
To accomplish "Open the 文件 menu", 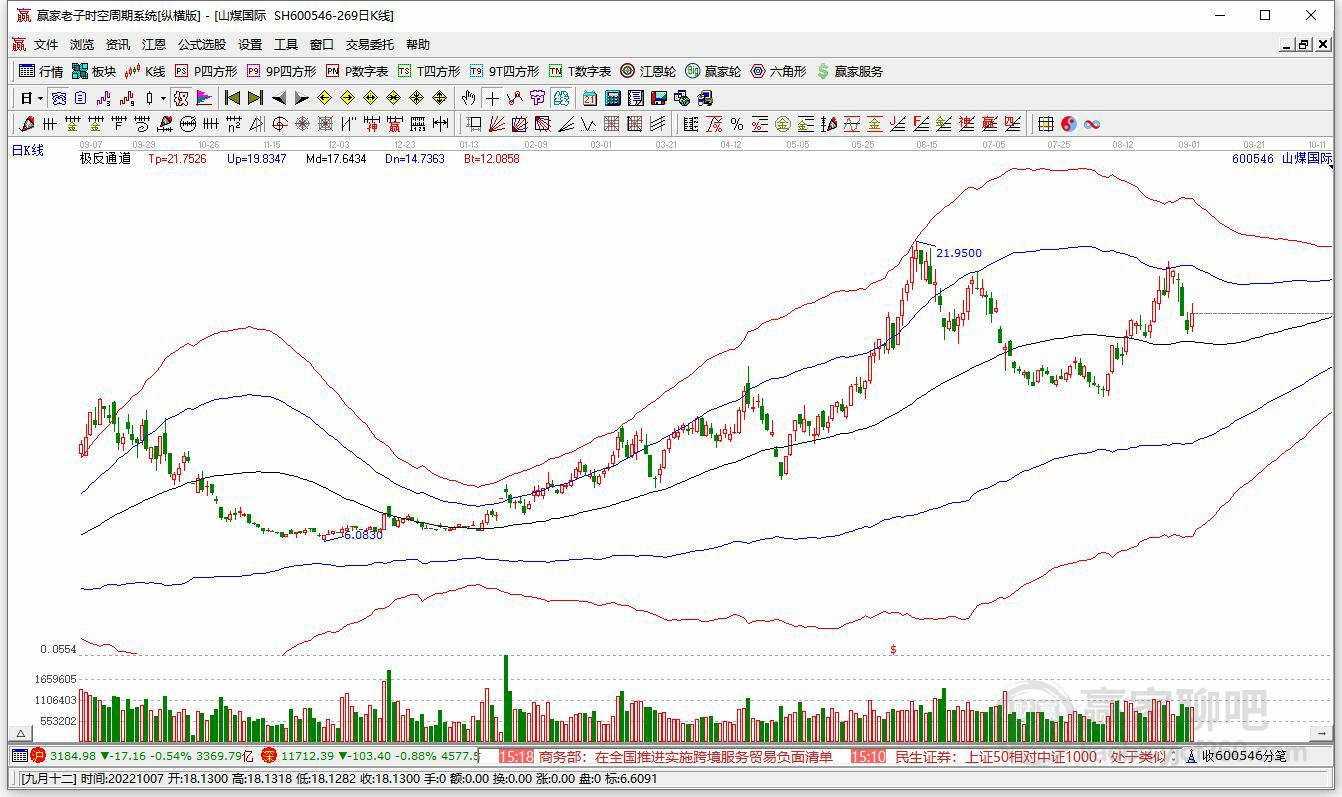I will [46, 45].
